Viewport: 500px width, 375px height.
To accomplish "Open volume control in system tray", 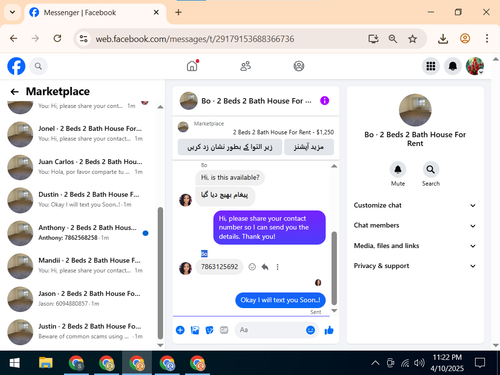I will (419, 363).
